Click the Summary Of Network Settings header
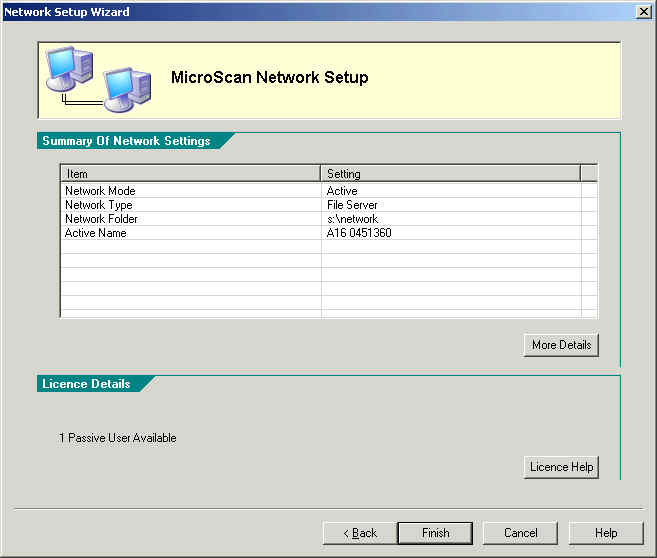 click(x=126, y=141)
